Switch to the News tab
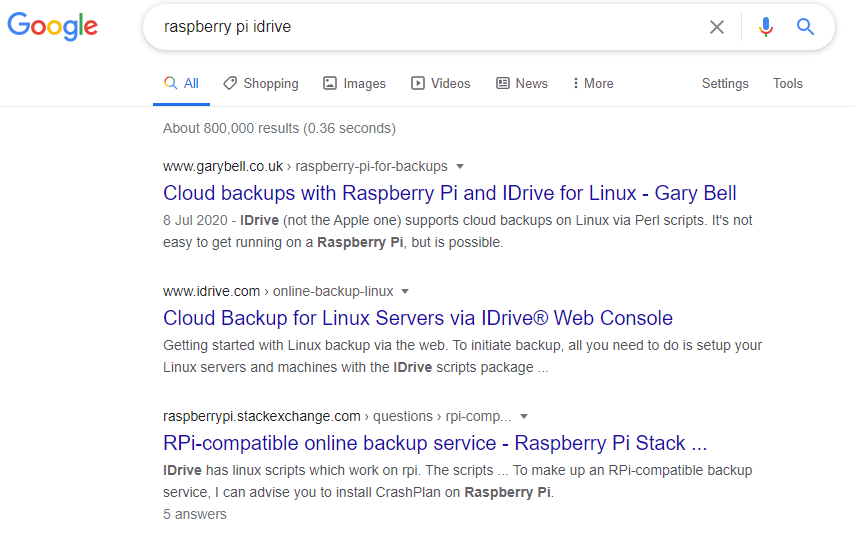The image size is (854, 546). 522,83
